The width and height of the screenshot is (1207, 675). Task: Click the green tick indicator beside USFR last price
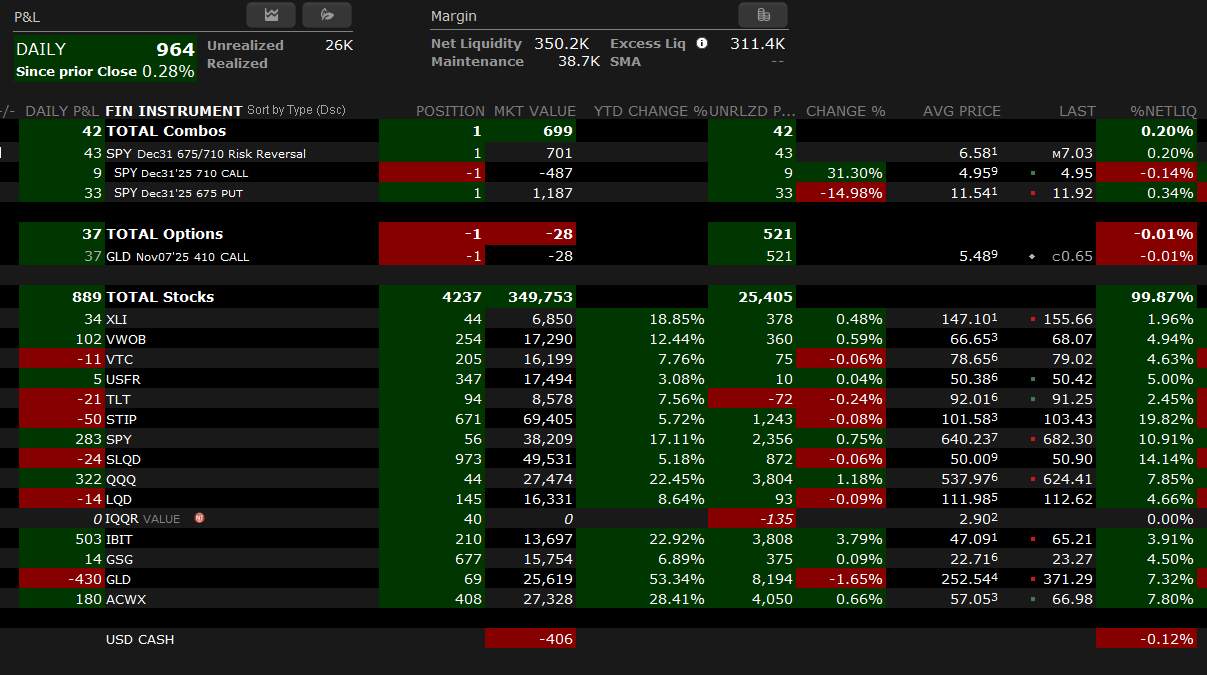click(x=1032, y=379)
